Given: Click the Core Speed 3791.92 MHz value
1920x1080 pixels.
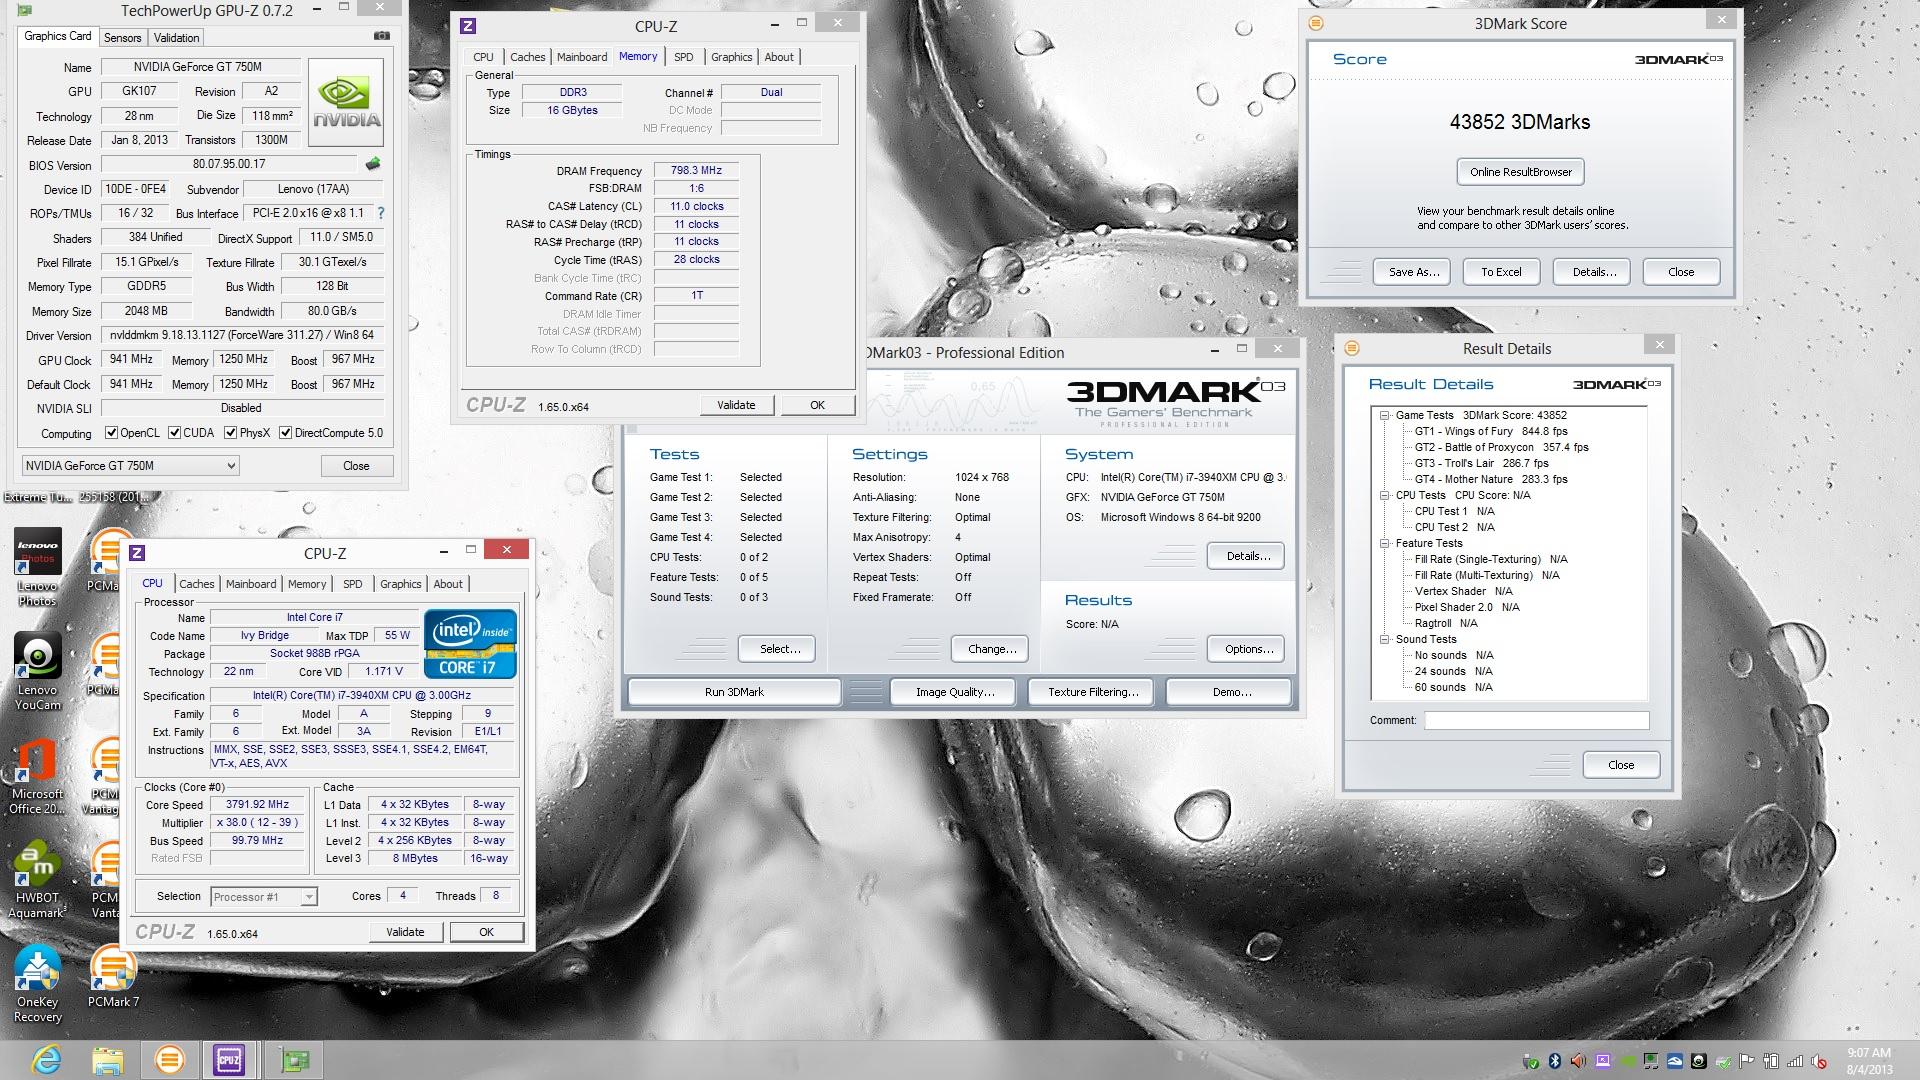Looking at the screenshot, I should click(x=257, y=804).
